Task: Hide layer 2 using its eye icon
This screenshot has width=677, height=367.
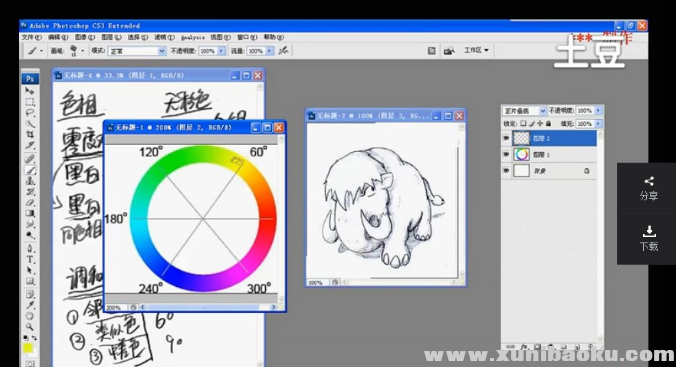Action: click(x=506, y=139)
